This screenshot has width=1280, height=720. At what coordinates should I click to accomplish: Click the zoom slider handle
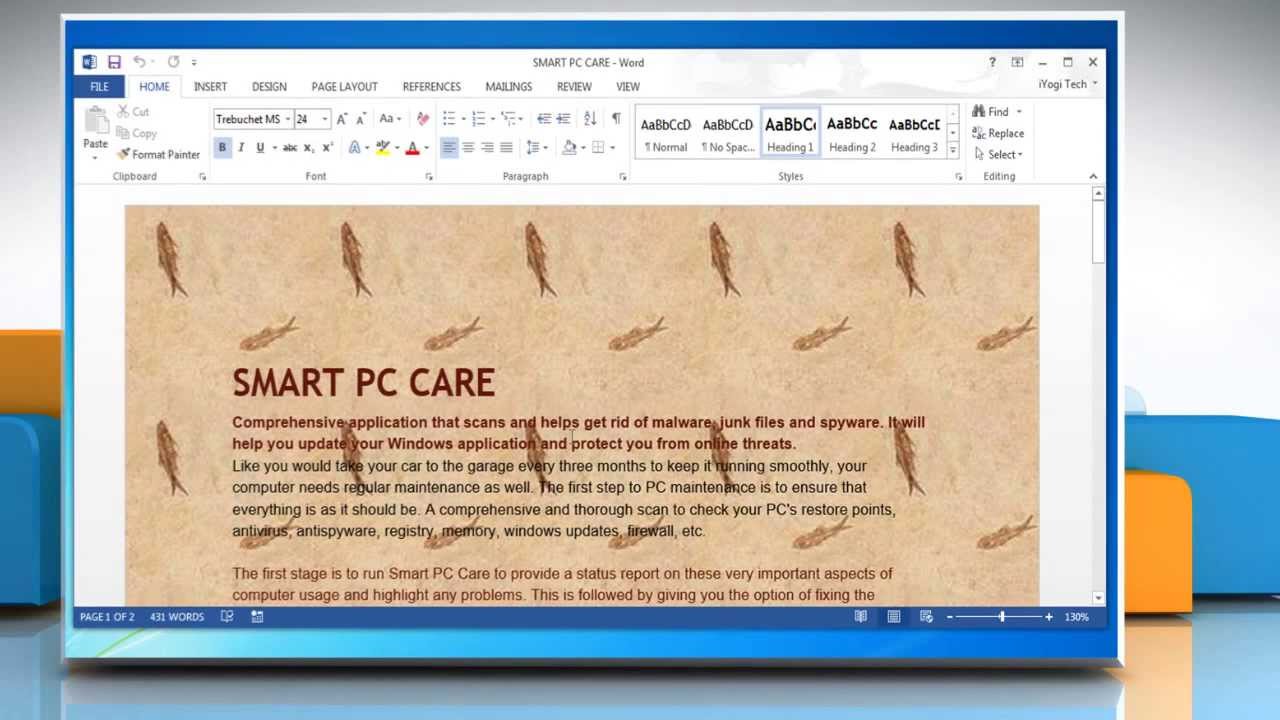point(1001,617)
